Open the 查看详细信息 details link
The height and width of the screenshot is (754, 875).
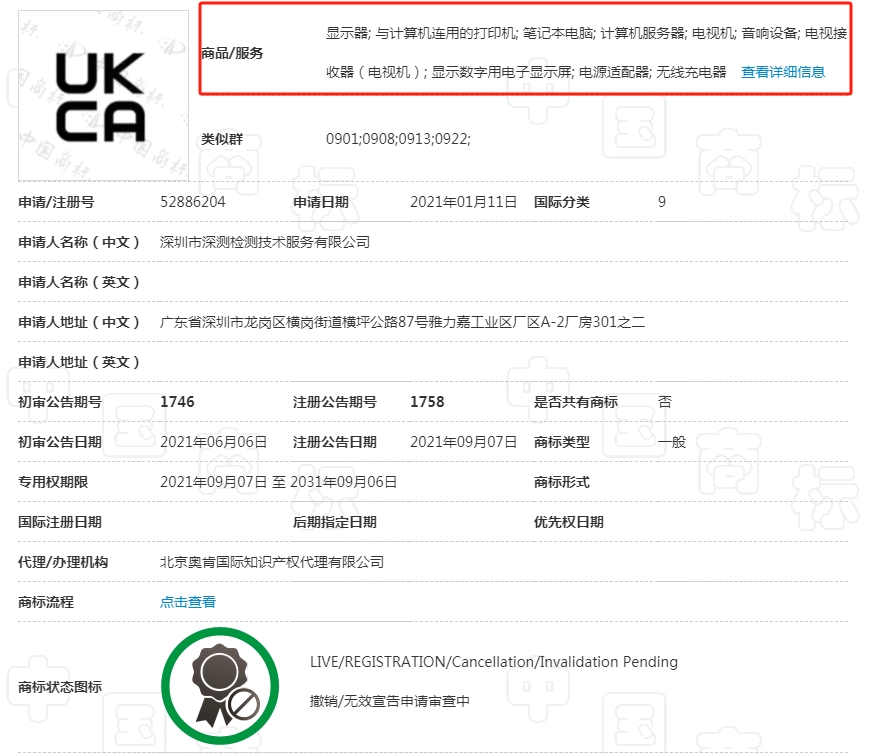coord(782,72)
